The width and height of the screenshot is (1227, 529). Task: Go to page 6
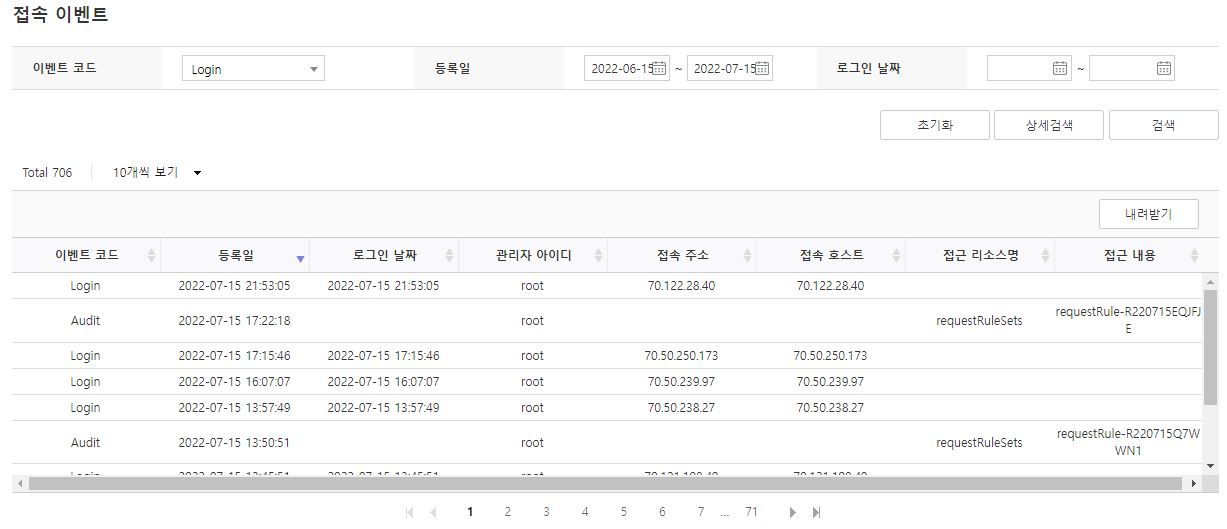[x=662, y=512]
